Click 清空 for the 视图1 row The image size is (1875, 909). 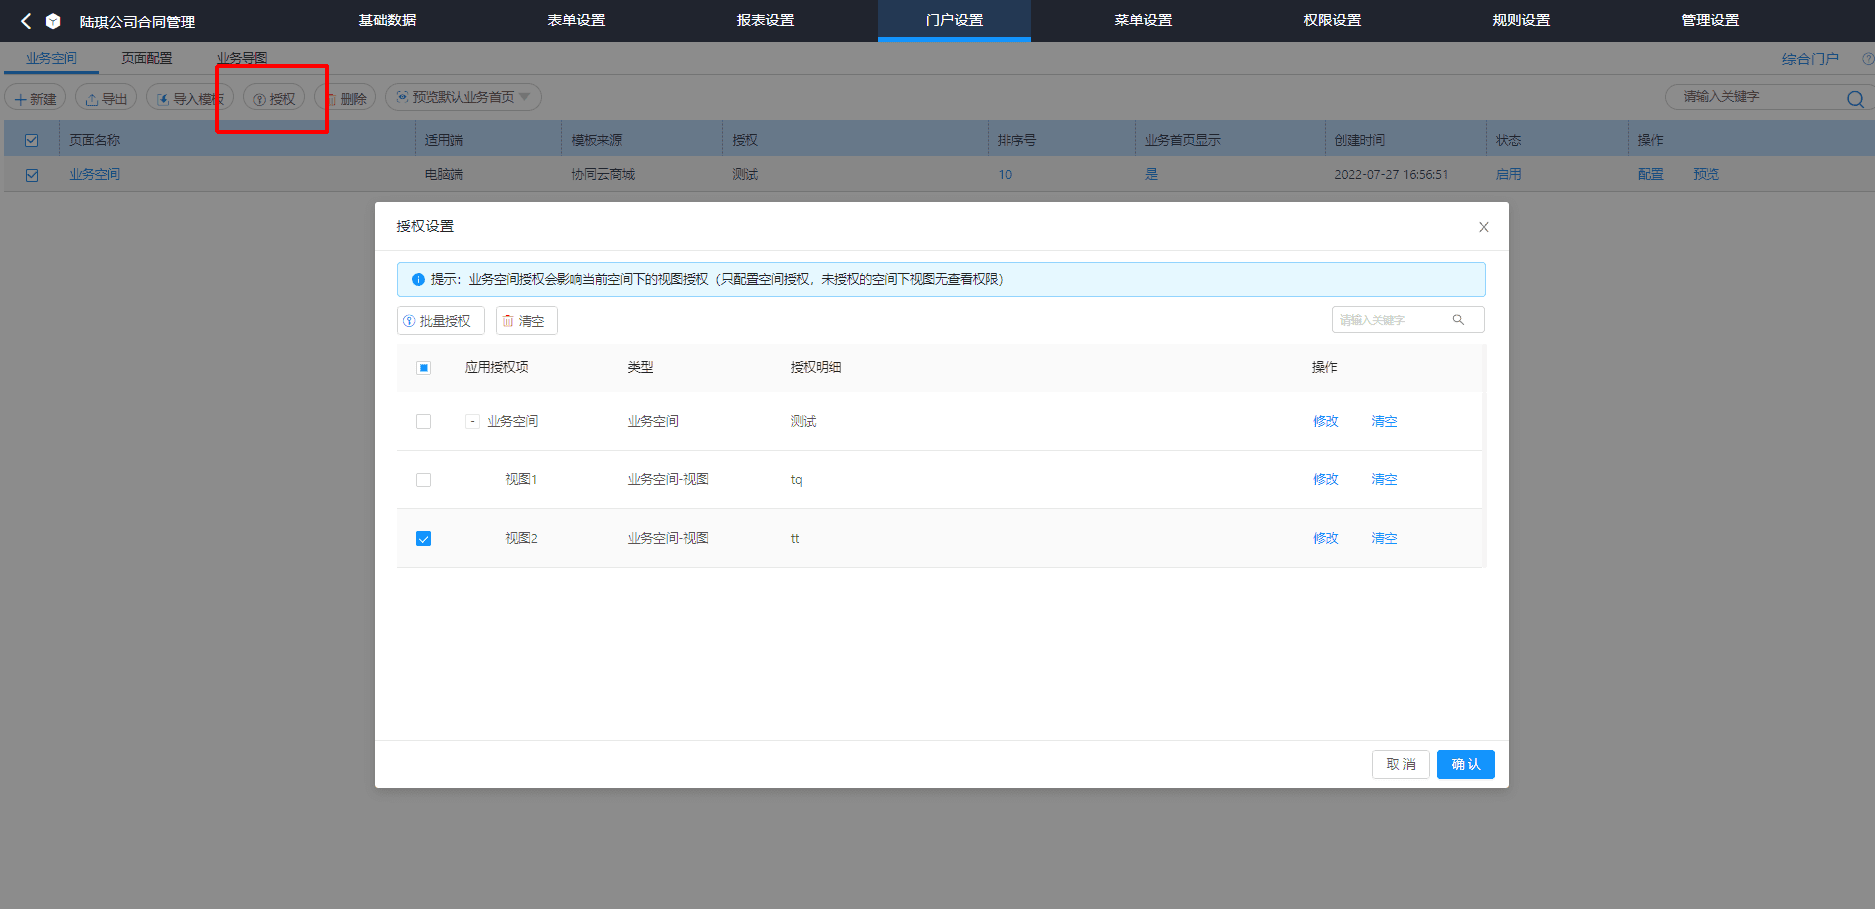(1384, 479)
